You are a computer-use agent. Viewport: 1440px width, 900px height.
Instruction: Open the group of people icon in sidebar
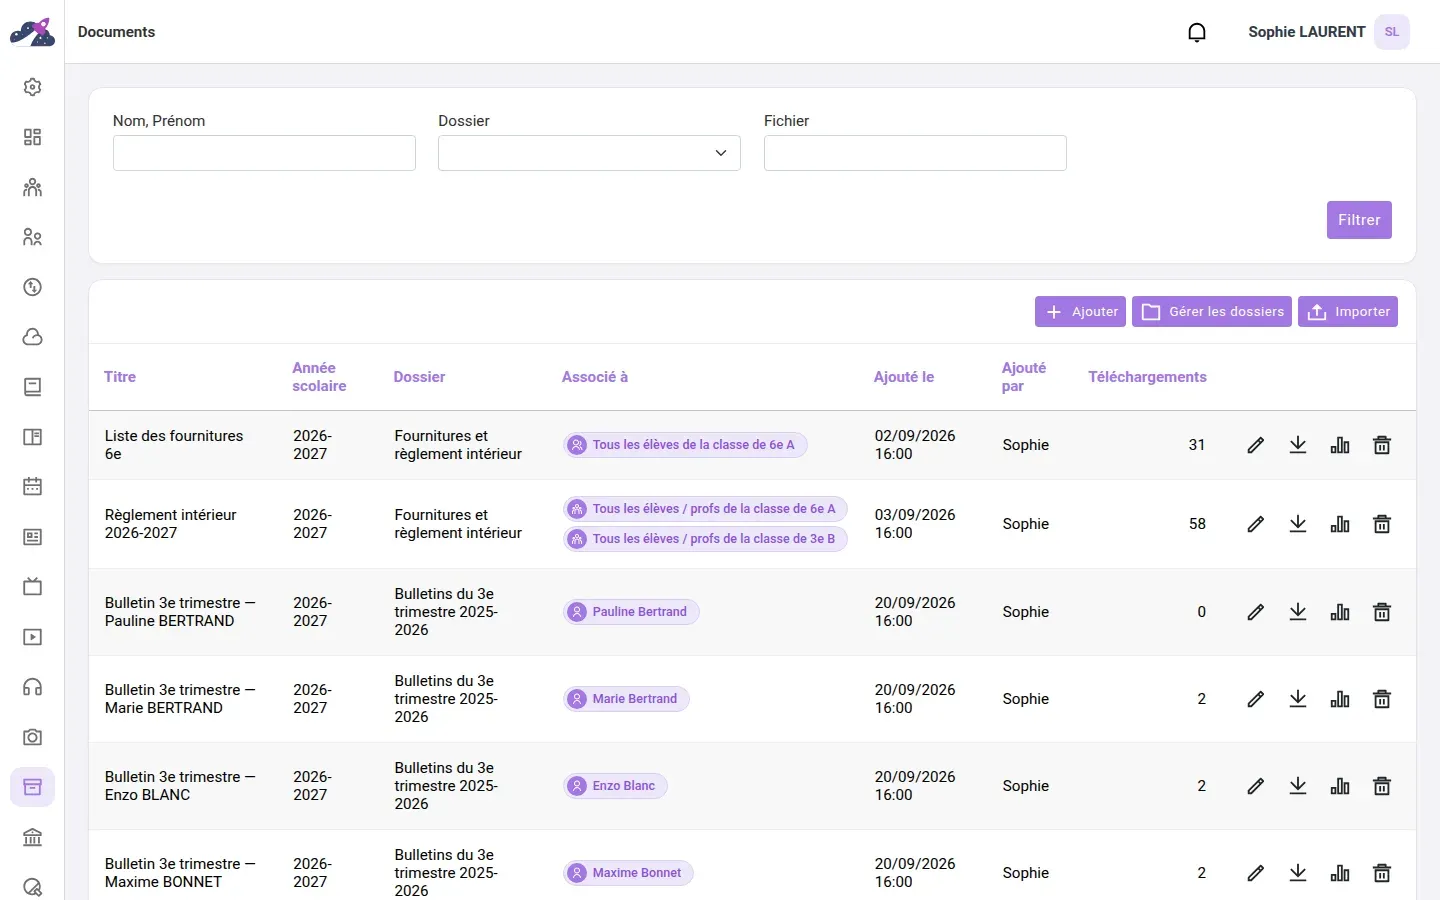(x=32, y=187)
